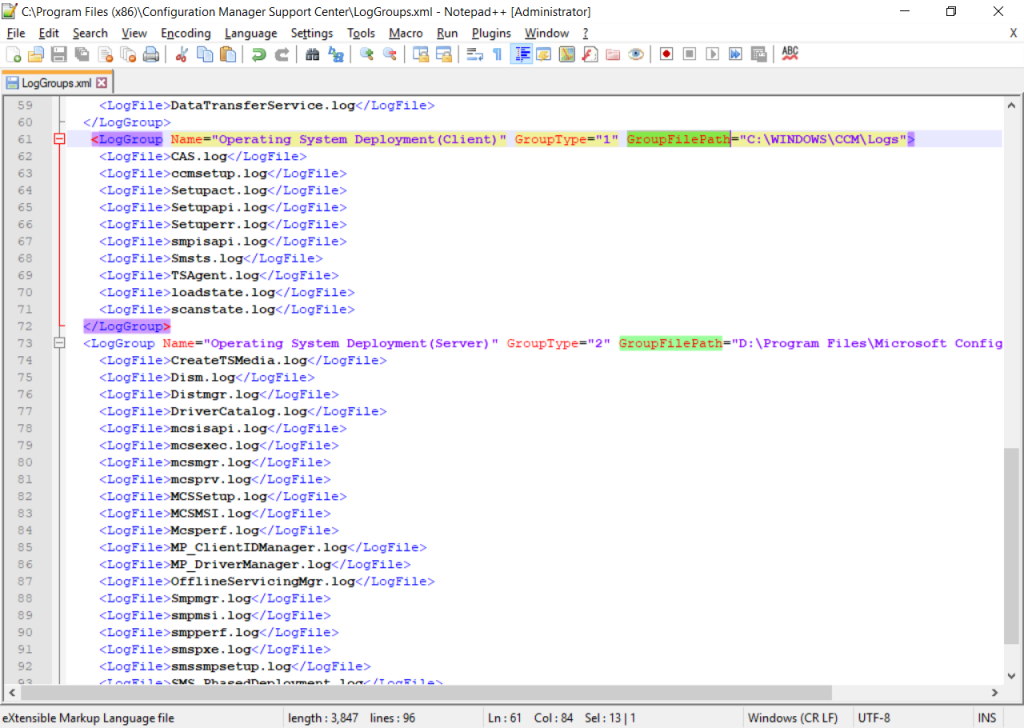Image resolution: width=1024 pixels, height=728 pixels.
Task: Playback the recorded macro
Action: click(x=711, y=54)
